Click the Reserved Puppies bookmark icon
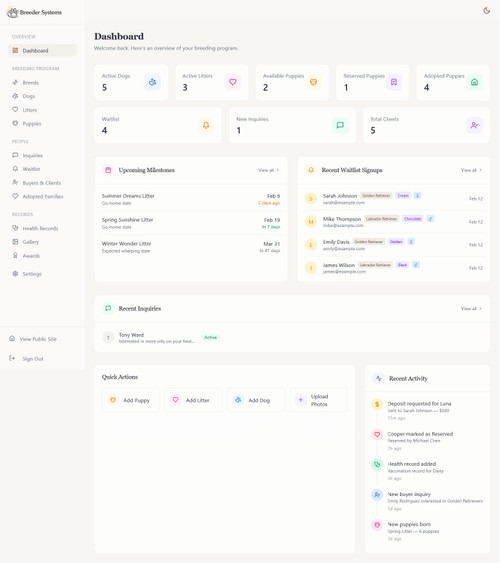 coord(394,82)
